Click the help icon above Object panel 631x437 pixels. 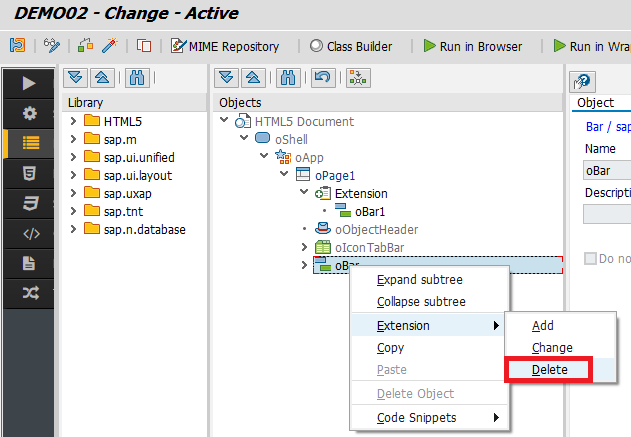[582, 82]
